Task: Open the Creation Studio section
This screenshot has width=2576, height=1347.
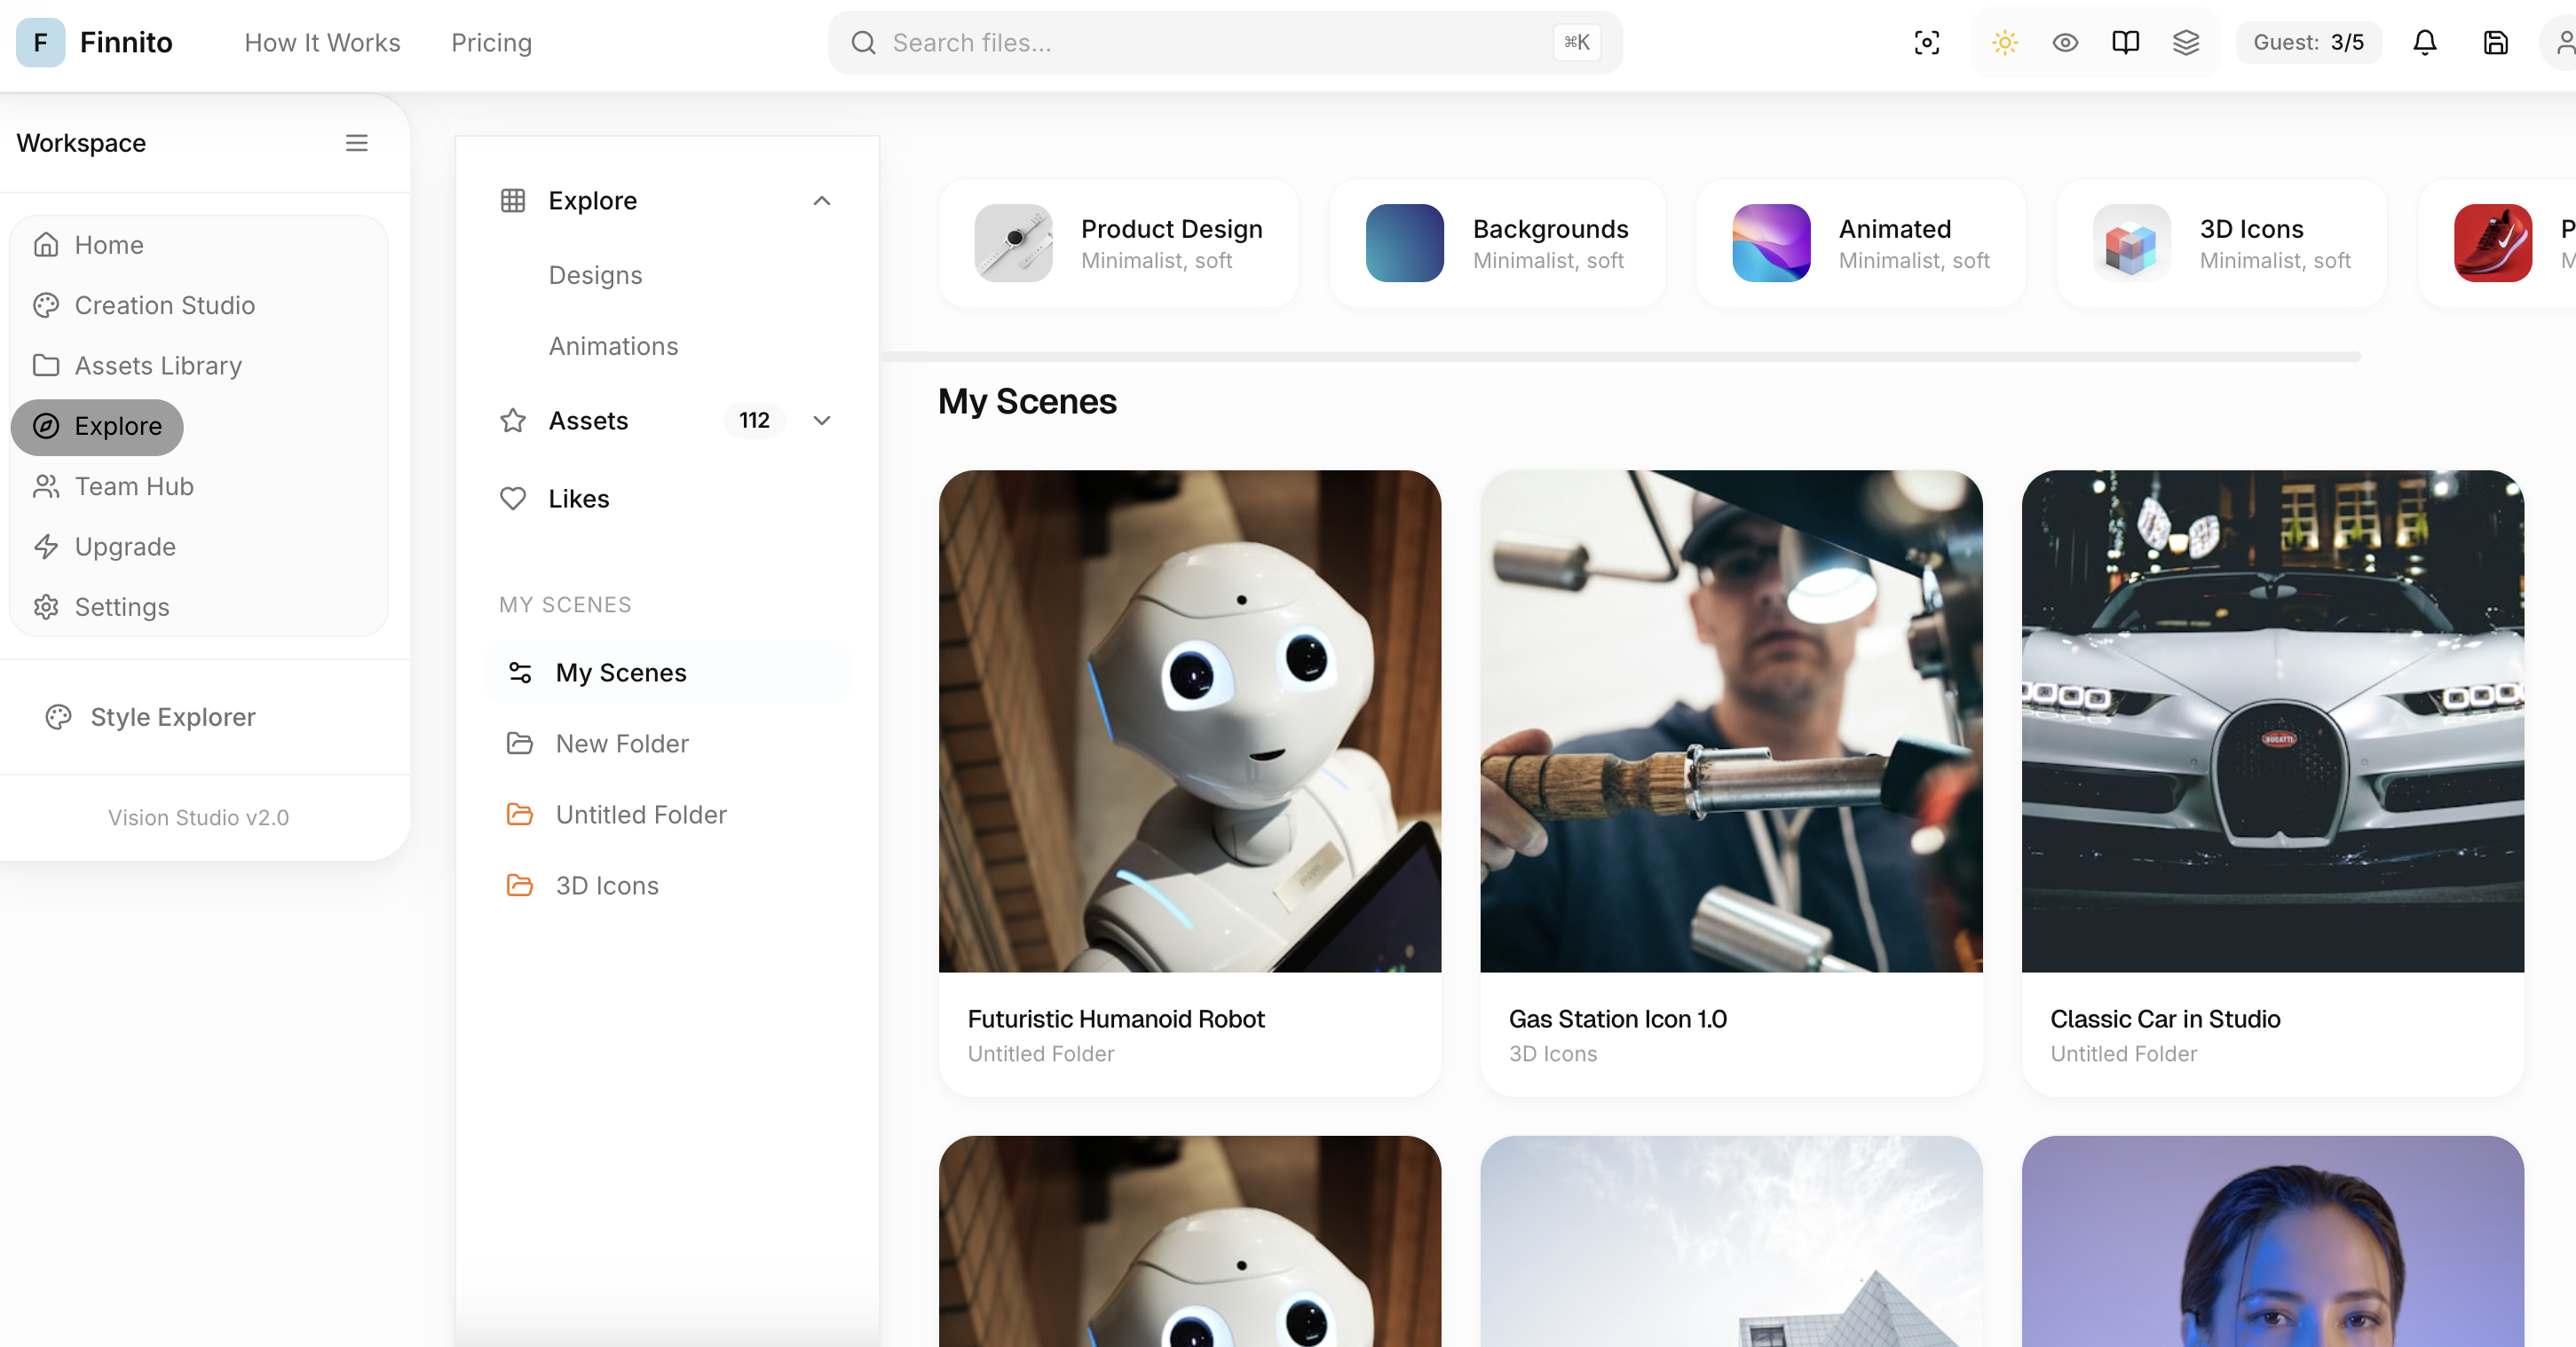Action: pos(164,305)
